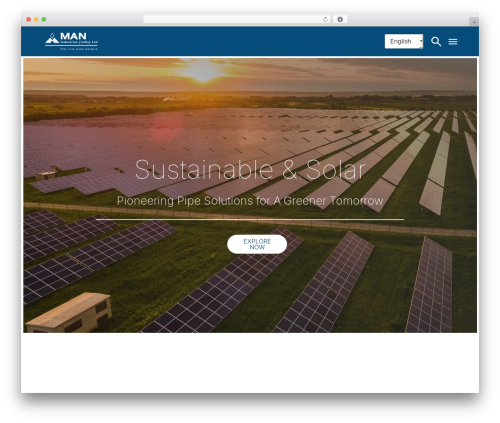Click the Sustainable & Solar heading
Viewport: 500px width, 423px height.
(250, 170)
